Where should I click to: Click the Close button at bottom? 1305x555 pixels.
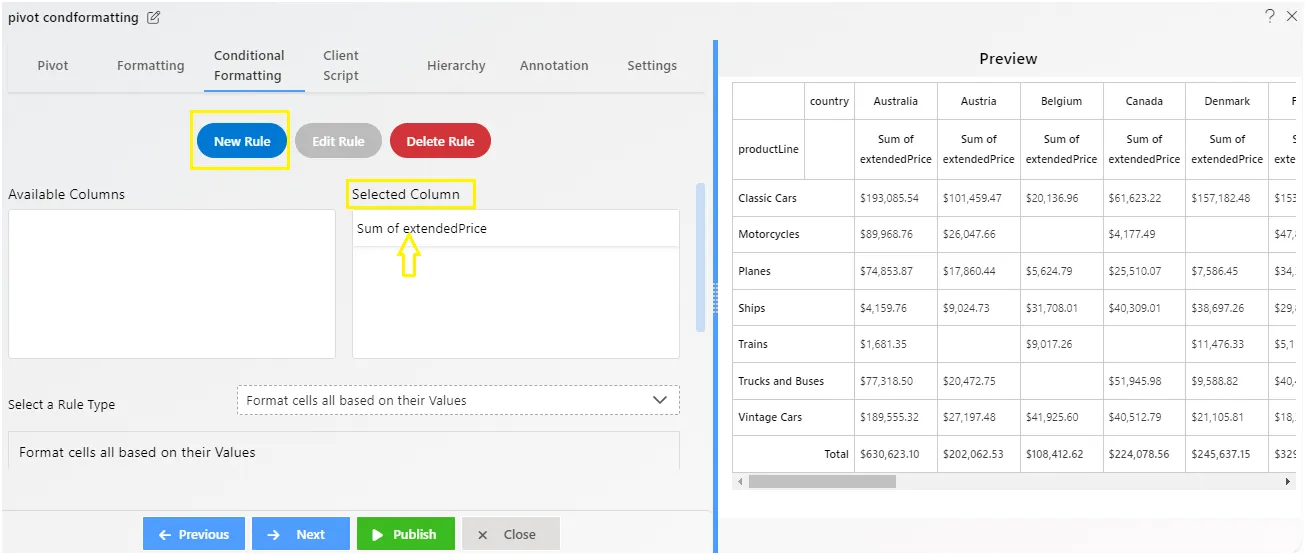[511, 534]
